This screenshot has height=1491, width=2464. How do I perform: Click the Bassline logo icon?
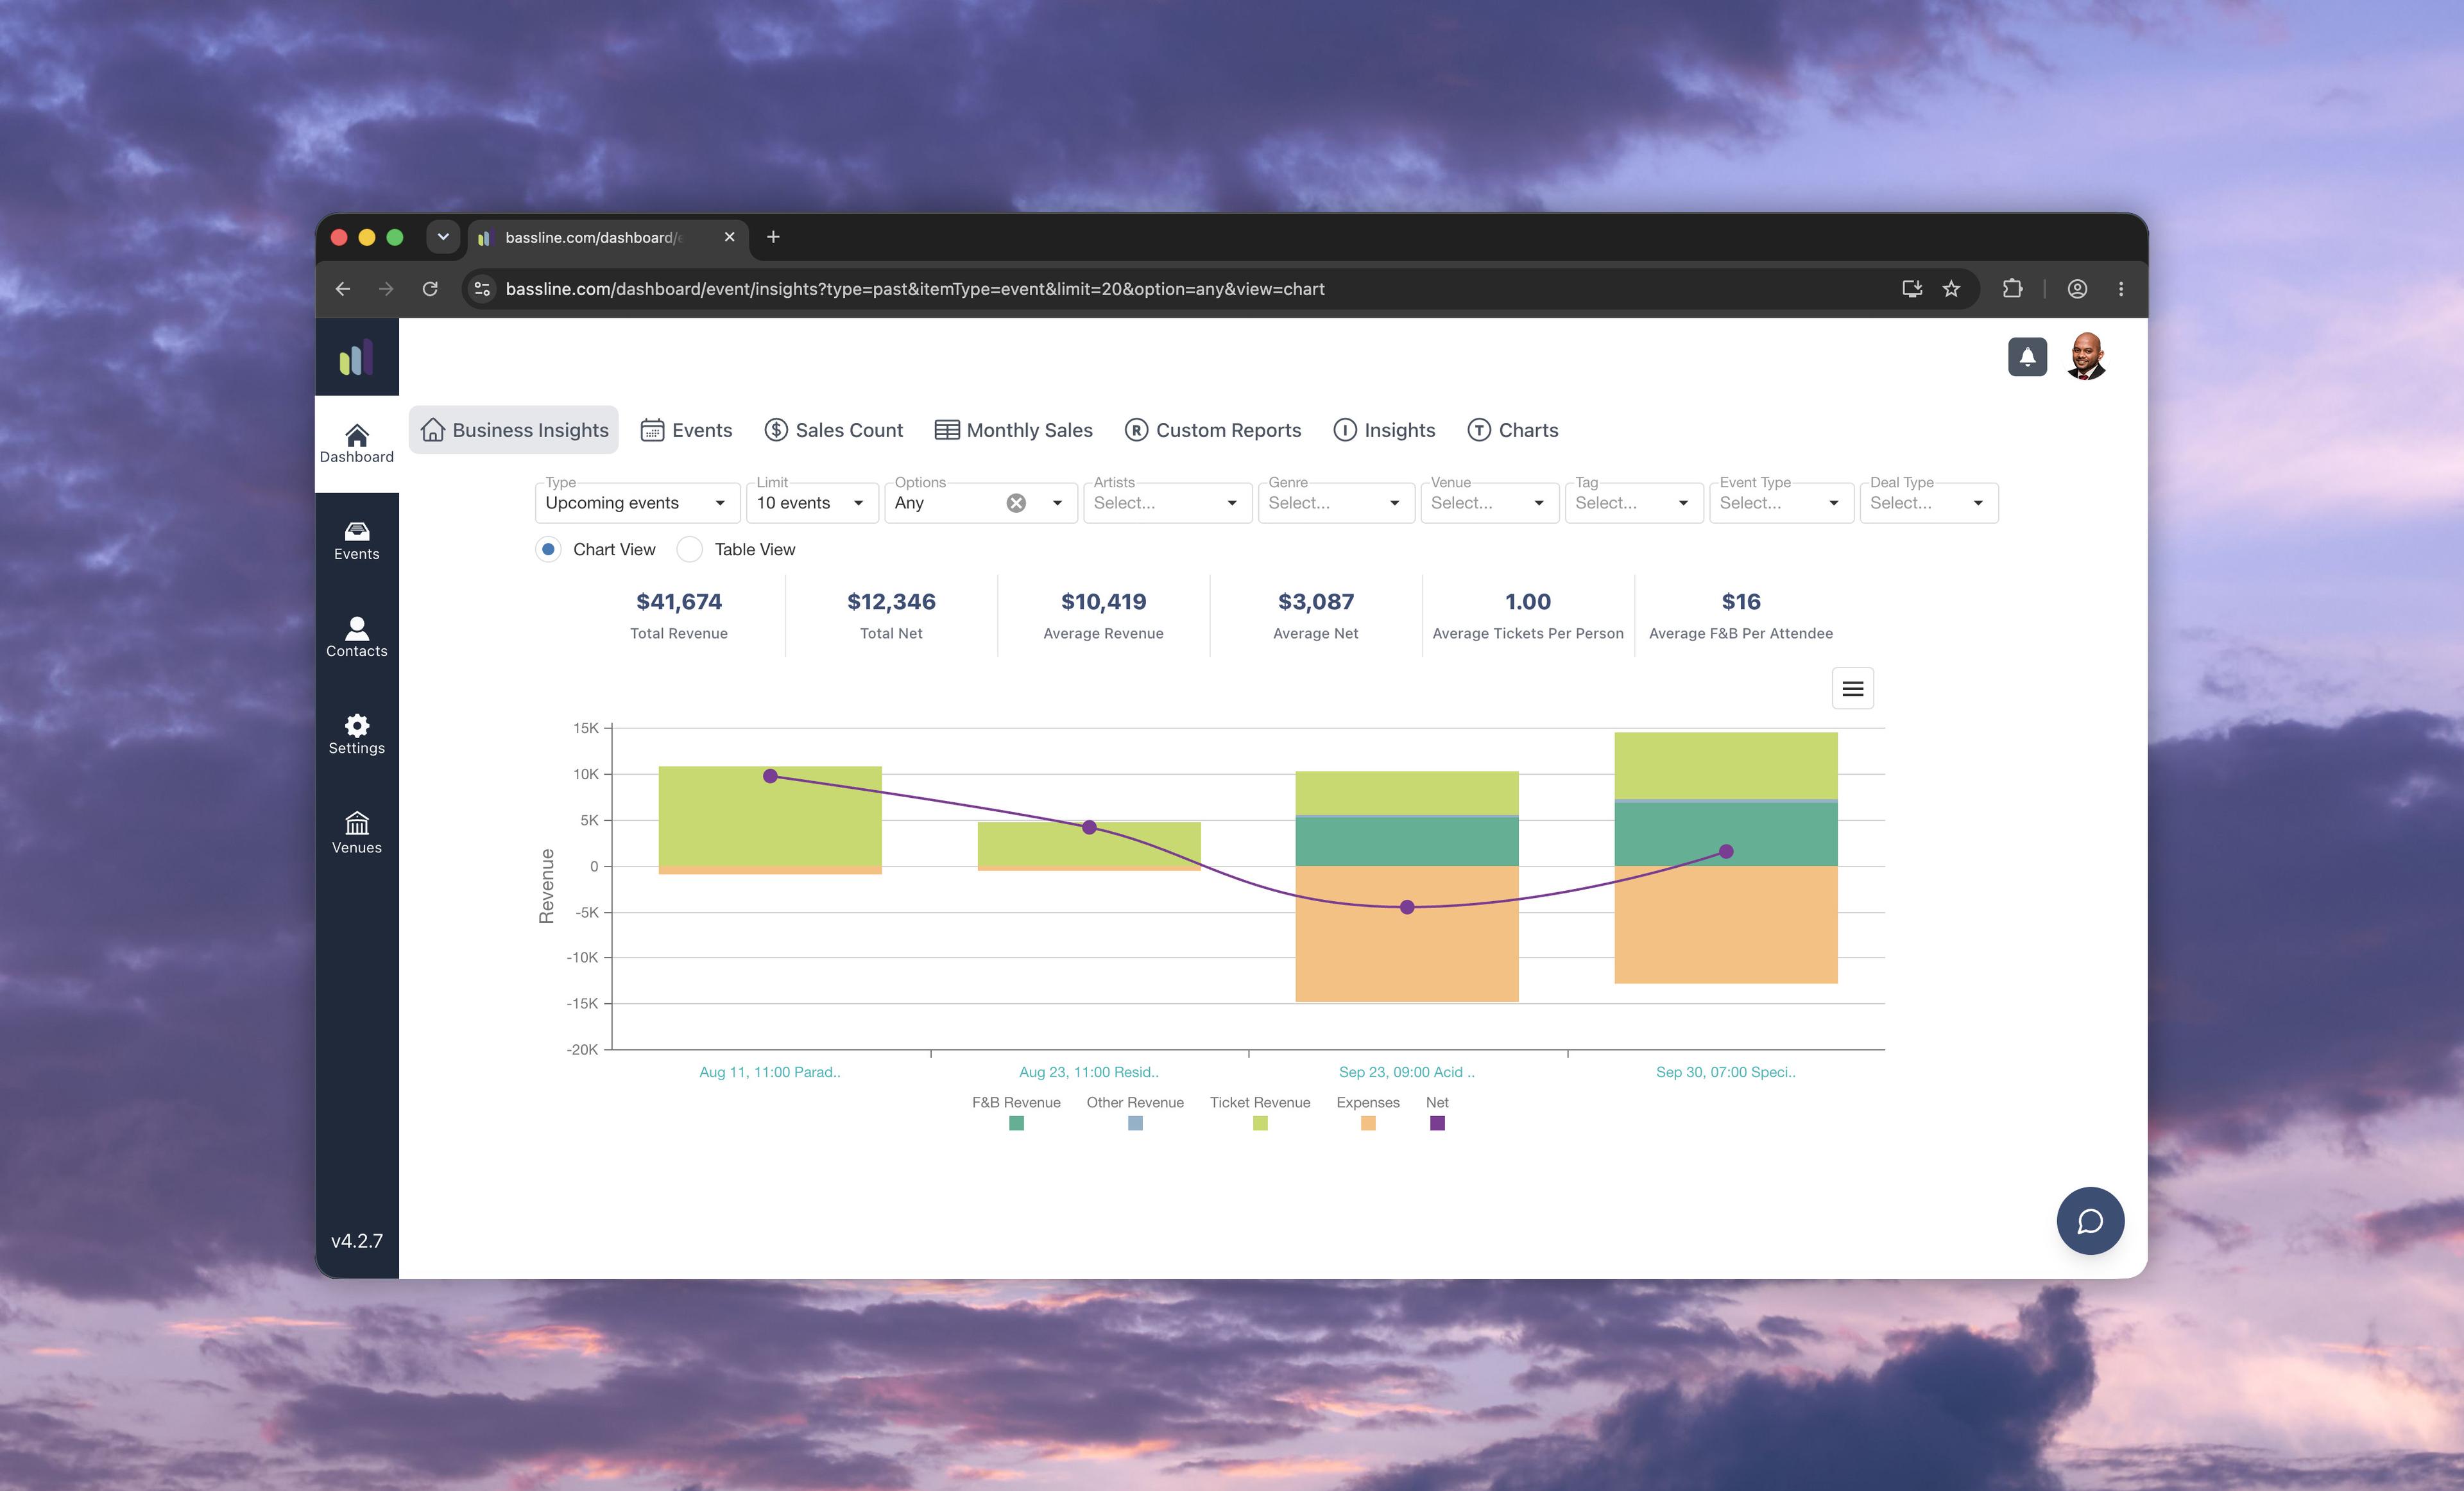356,357
